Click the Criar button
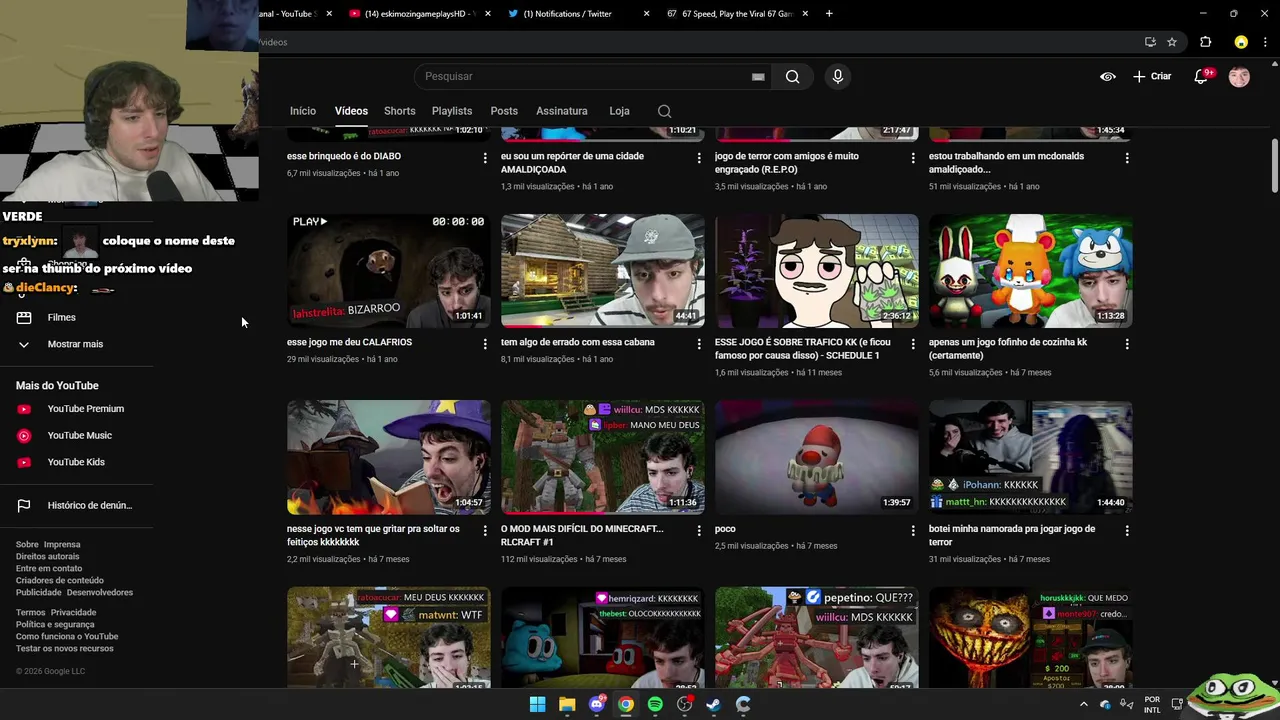Viewport: 1280px width, 720px height. [x=1152, y=76]
